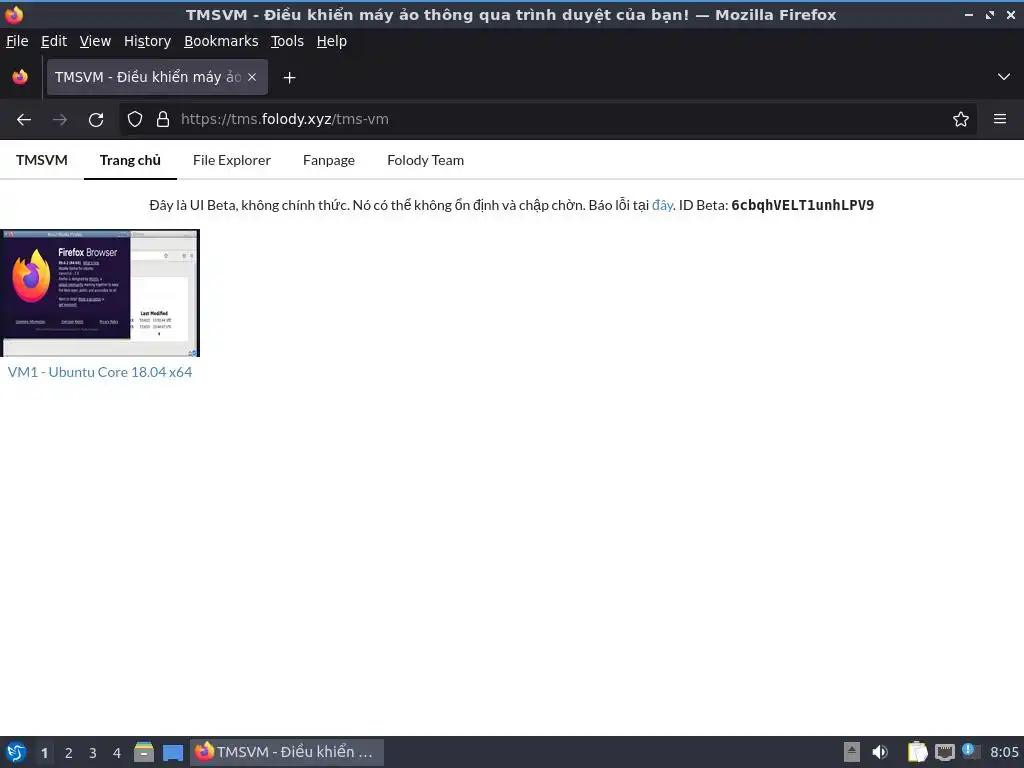1024x768 pixels.
Task: Click the TMSVM brand link
Action: (x=42, y=160)
